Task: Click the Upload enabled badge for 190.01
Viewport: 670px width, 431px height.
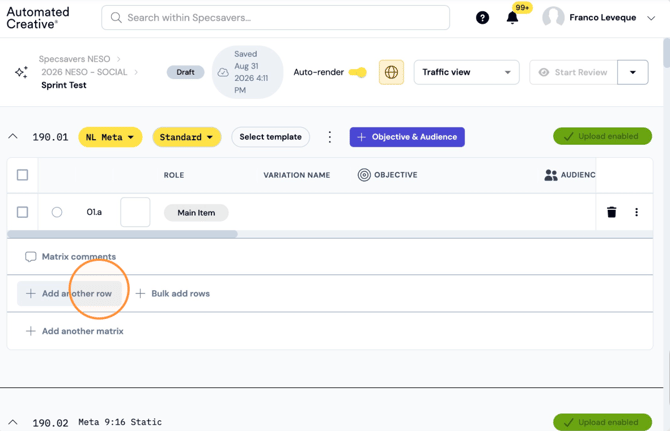Action: (x=602, y=136)
